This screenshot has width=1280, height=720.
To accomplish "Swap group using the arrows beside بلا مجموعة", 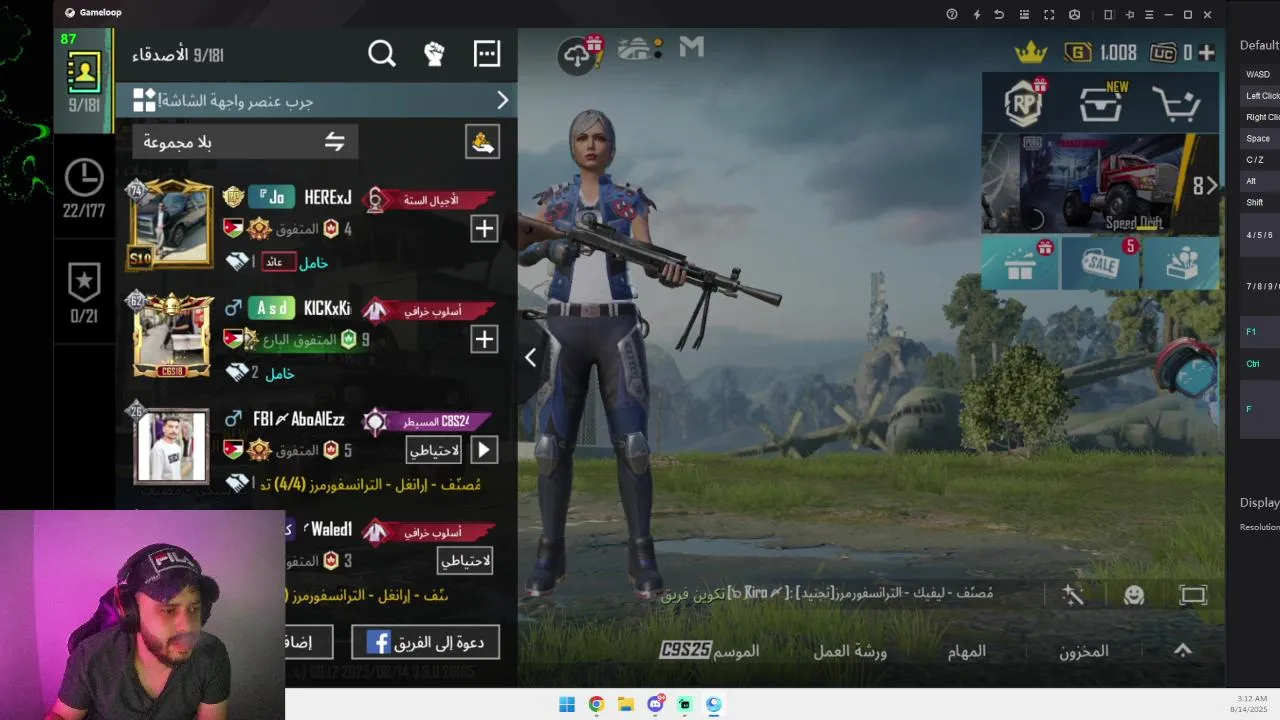I will point(335,142).
